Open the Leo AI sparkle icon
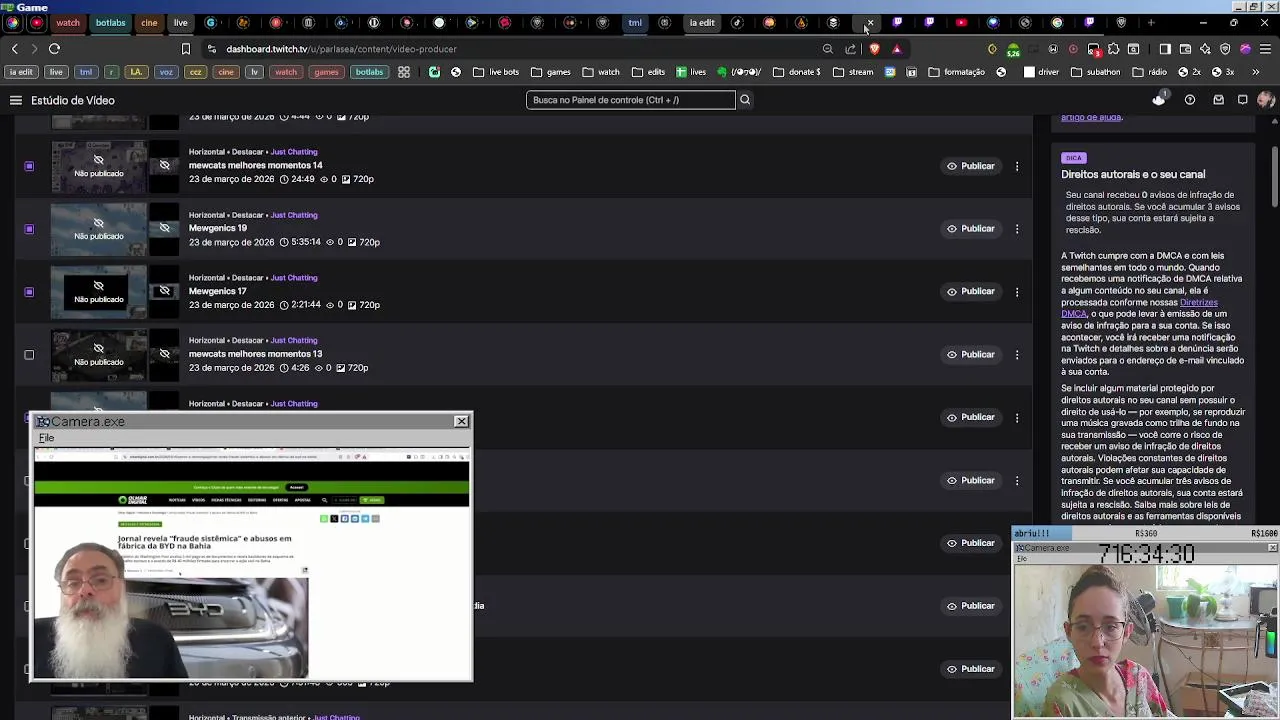Viewport: 1280px width, 720px height. [x=1205, y=49]
